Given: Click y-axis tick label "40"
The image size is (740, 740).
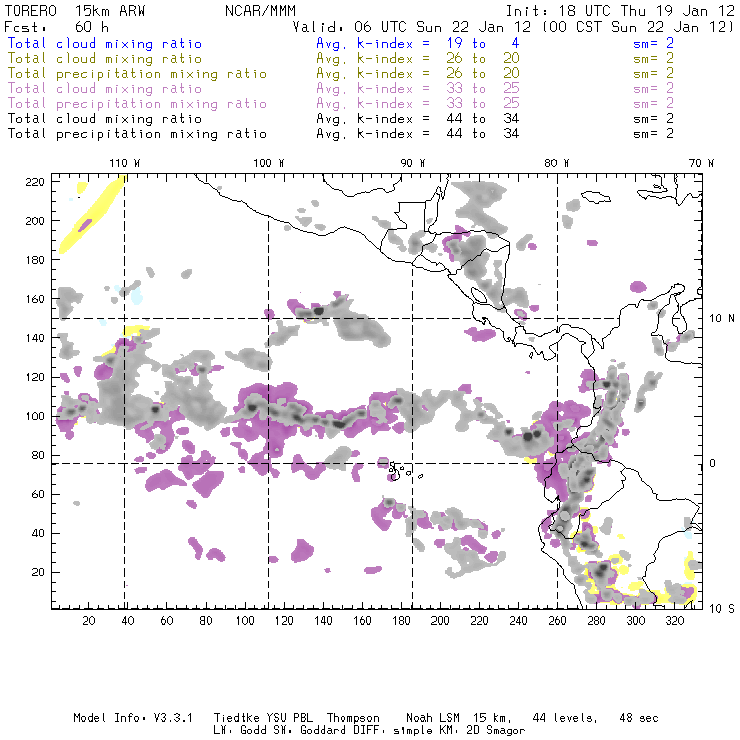Looking at the screenshot, I should 38,533.
